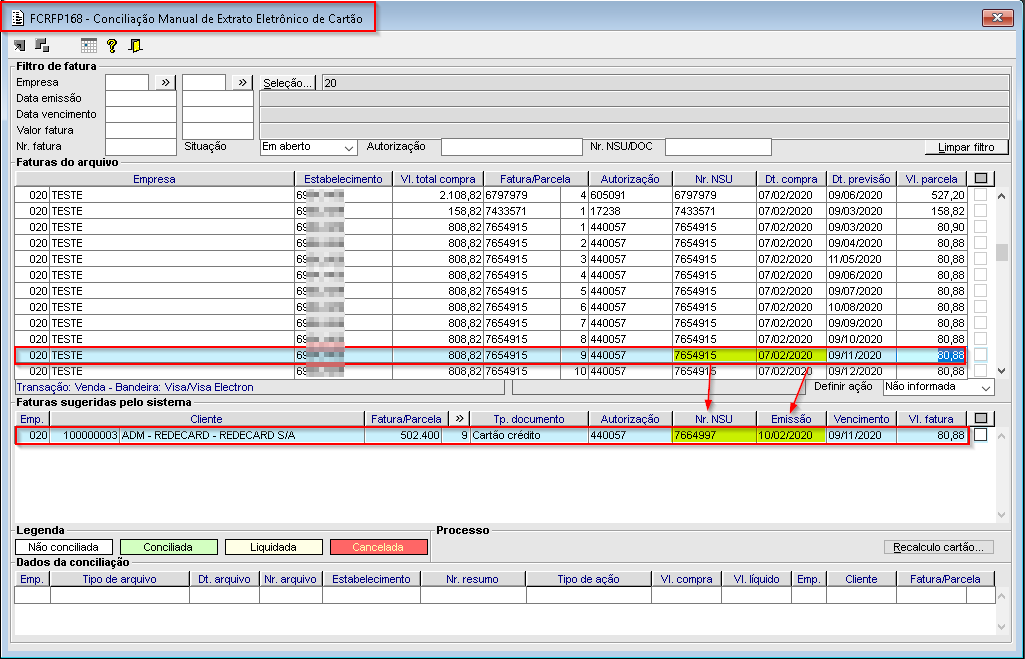Click the Recalculo cartão button
1025x659 pixels.
(x=939, y=547)
